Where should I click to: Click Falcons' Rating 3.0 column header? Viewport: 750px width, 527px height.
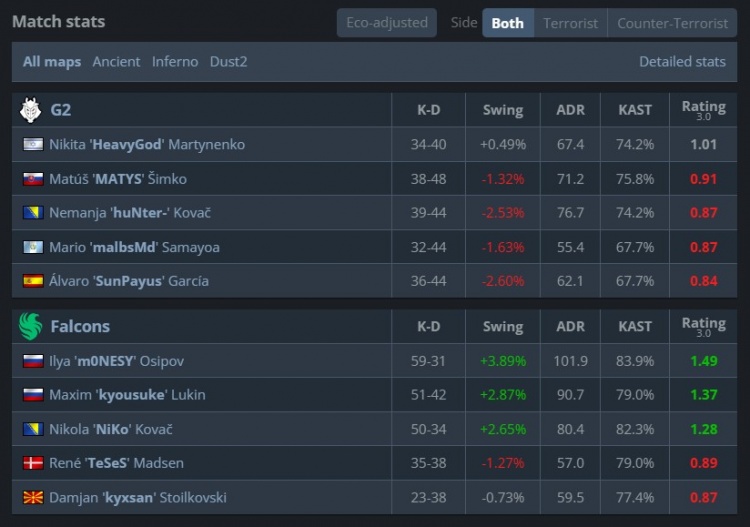tap(703, 326)
